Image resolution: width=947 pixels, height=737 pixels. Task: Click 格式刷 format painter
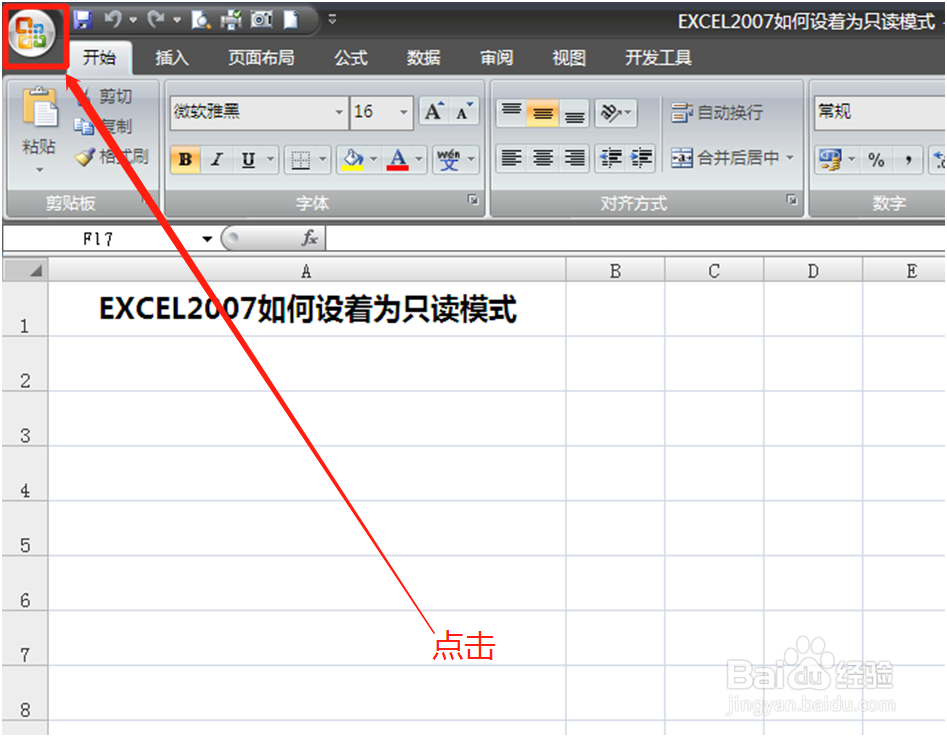(x=112, y=156)
